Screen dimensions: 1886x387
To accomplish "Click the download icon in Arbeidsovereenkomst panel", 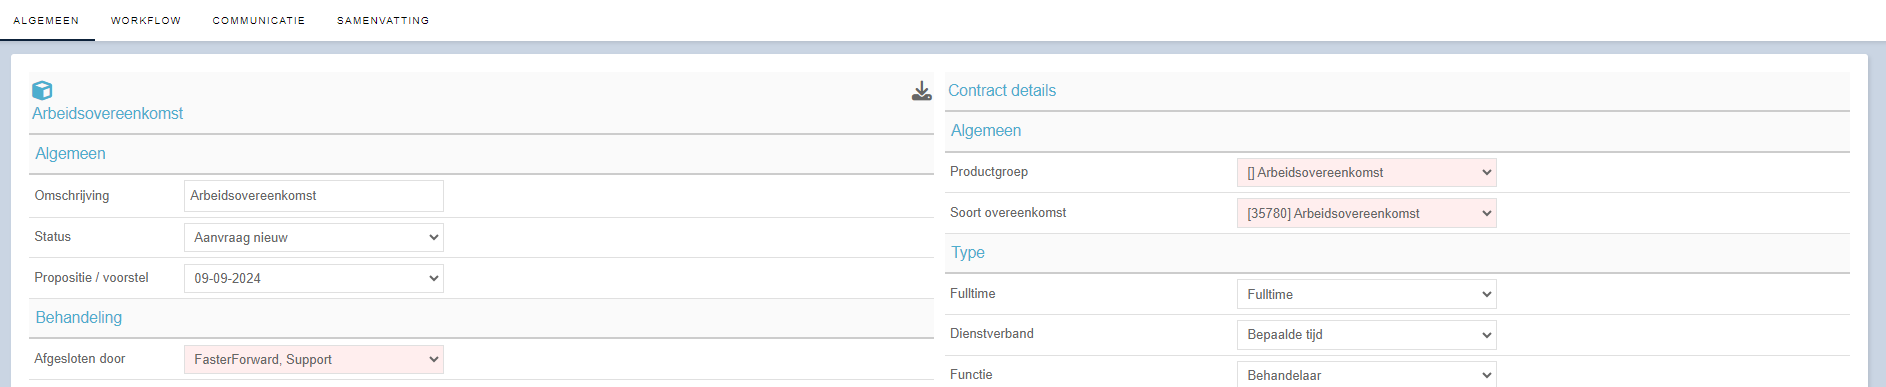I will coord(921,91).
